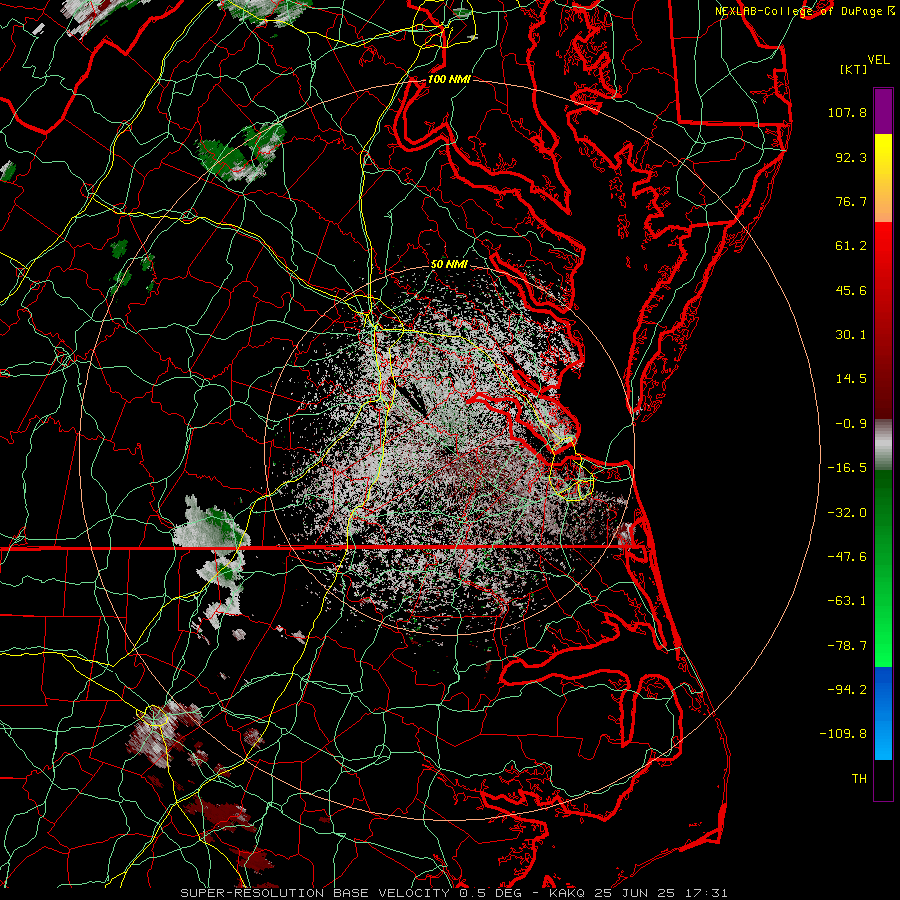Click the 45.6 velocity scale value
Screen dimensions: 900x900
click(851, 290)
